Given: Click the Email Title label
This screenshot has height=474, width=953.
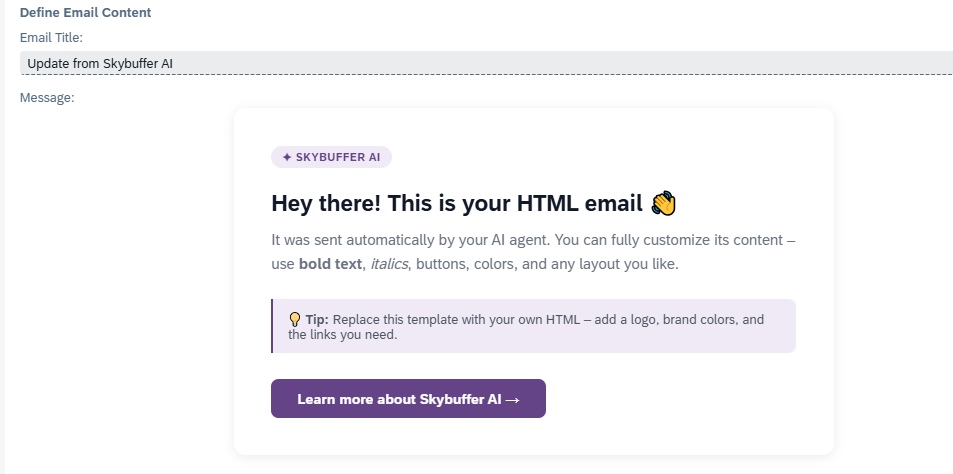Looking at the screenshot, I should click(x=51, y=38).
